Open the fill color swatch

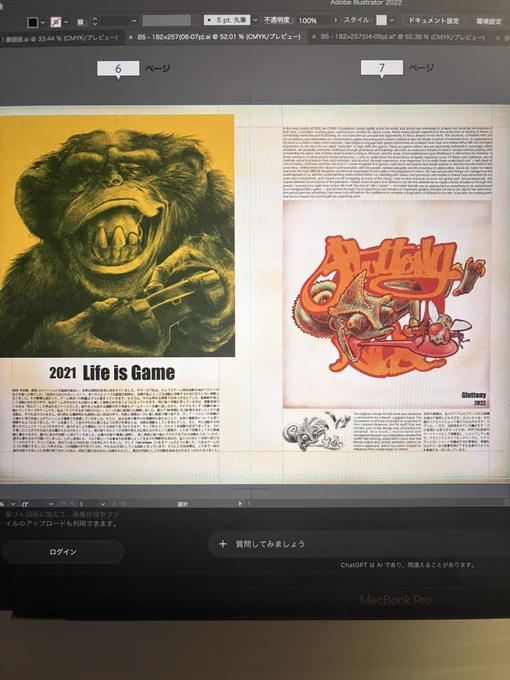[33, 22]
